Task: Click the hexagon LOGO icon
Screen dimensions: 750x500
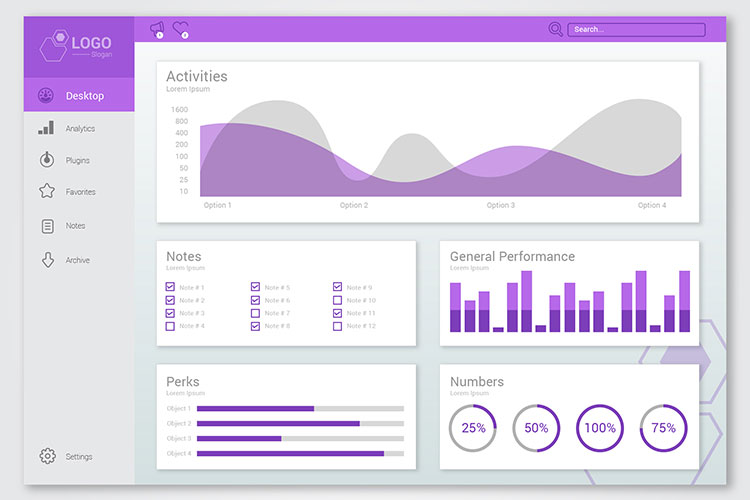Action: click(x=54, y=45)
